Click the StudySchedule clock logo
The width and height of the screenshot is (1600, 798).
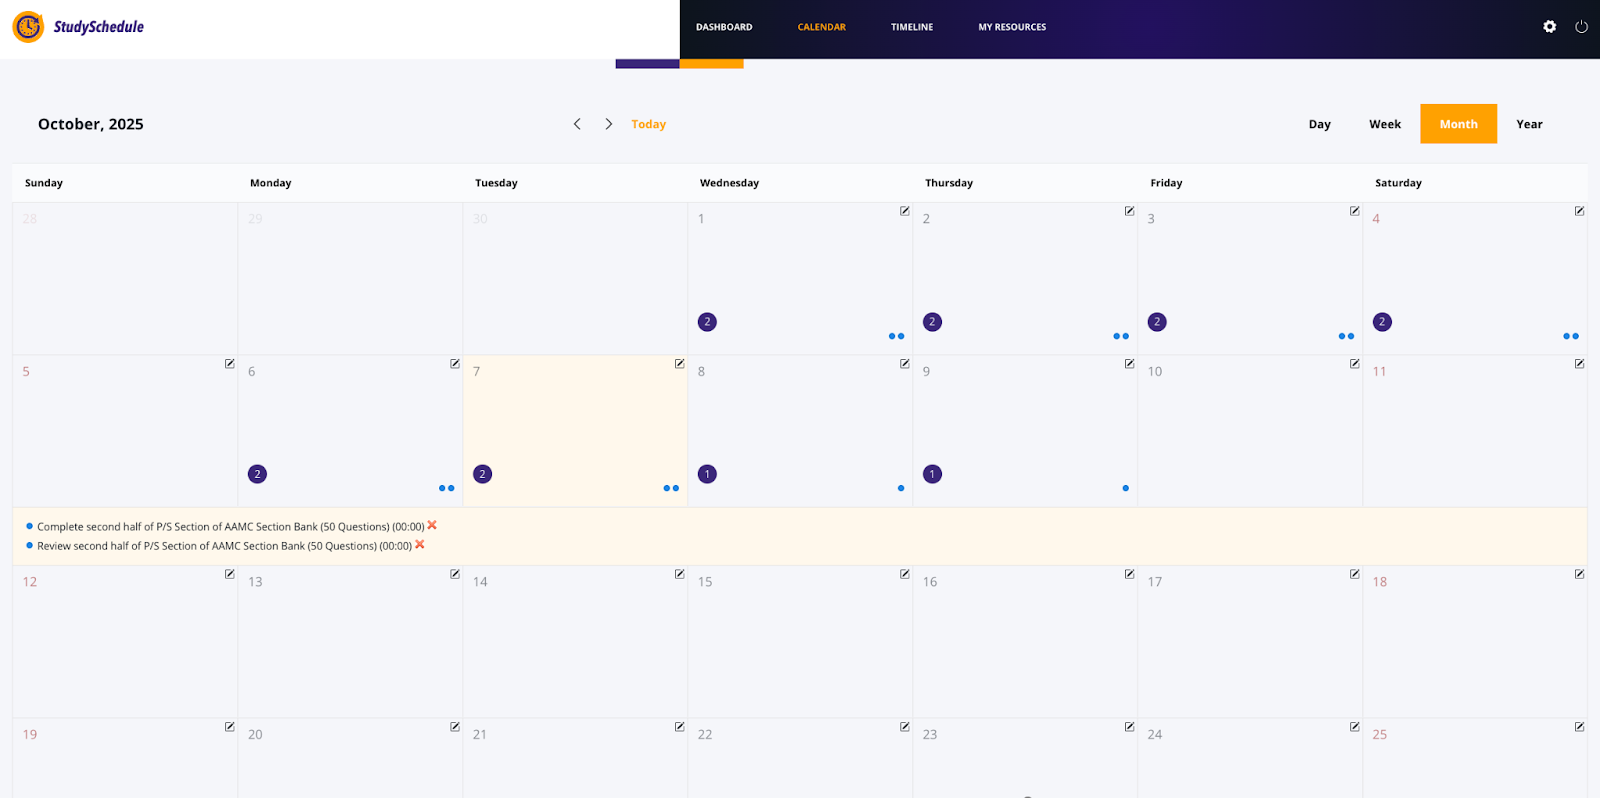point(28,27)
